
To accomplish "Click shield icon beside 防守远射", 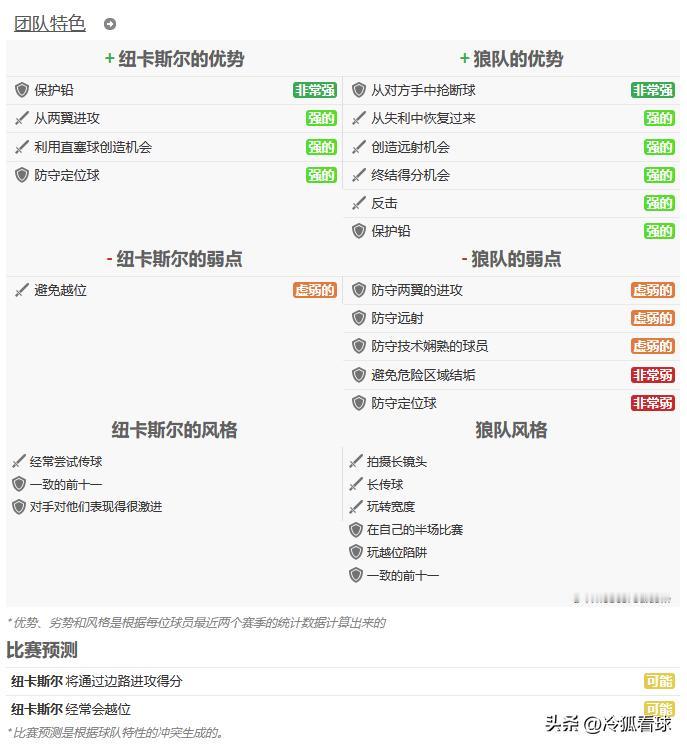I will tap(359, 318).
